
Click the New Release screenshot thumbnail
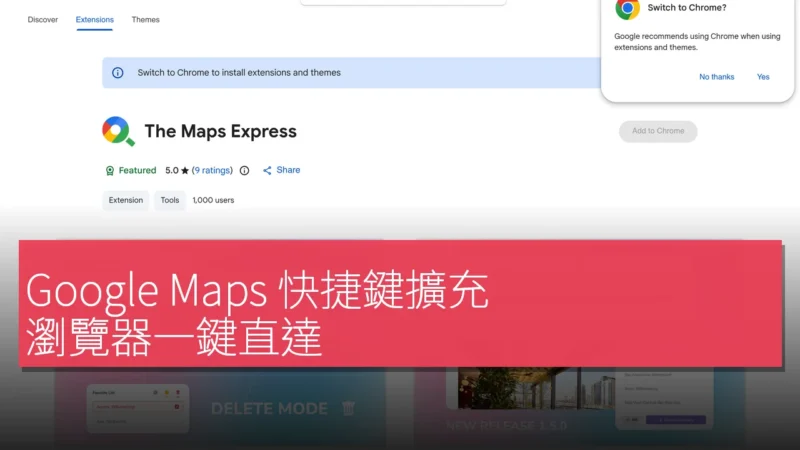click(x=580, y=409)
